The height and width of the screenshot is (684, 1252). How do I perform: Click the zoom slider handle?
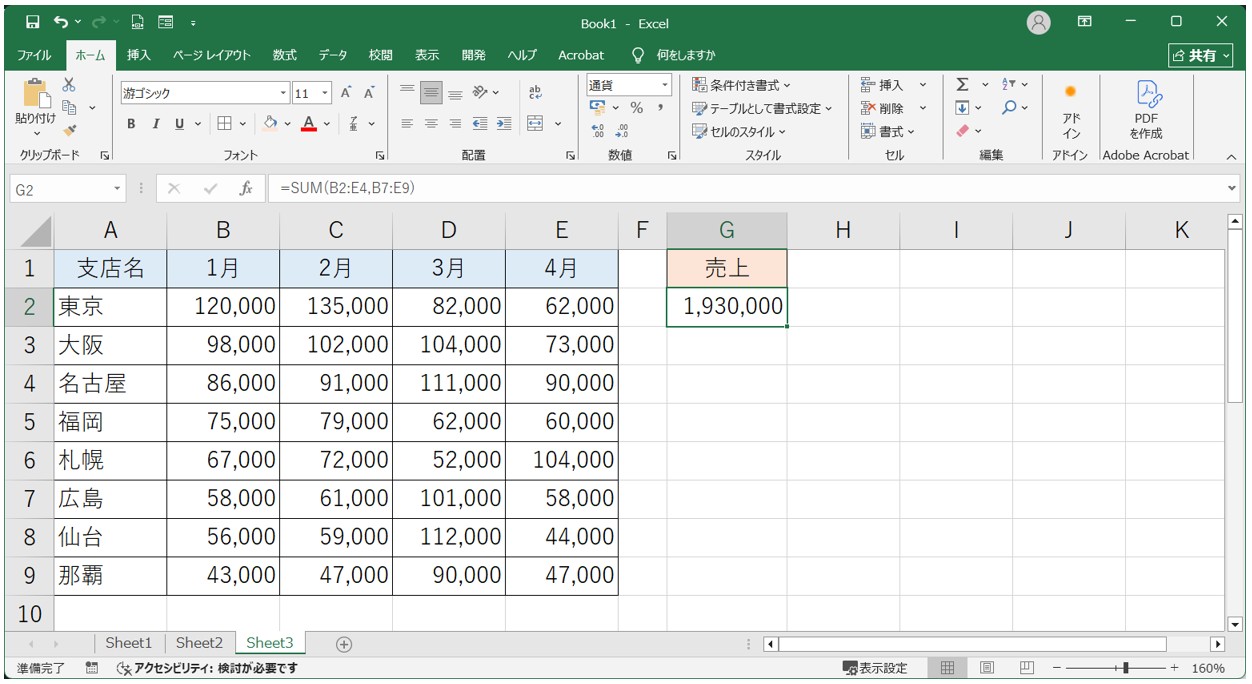point(1127,668)
